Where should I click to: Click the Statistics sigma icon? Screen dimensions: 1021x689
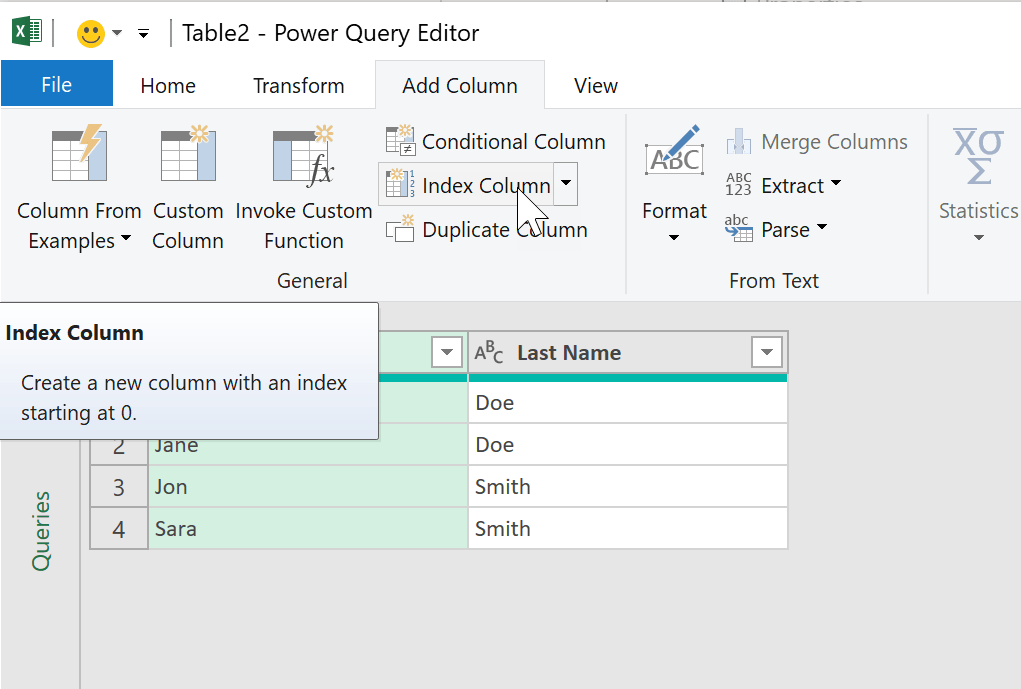(978, 157)
